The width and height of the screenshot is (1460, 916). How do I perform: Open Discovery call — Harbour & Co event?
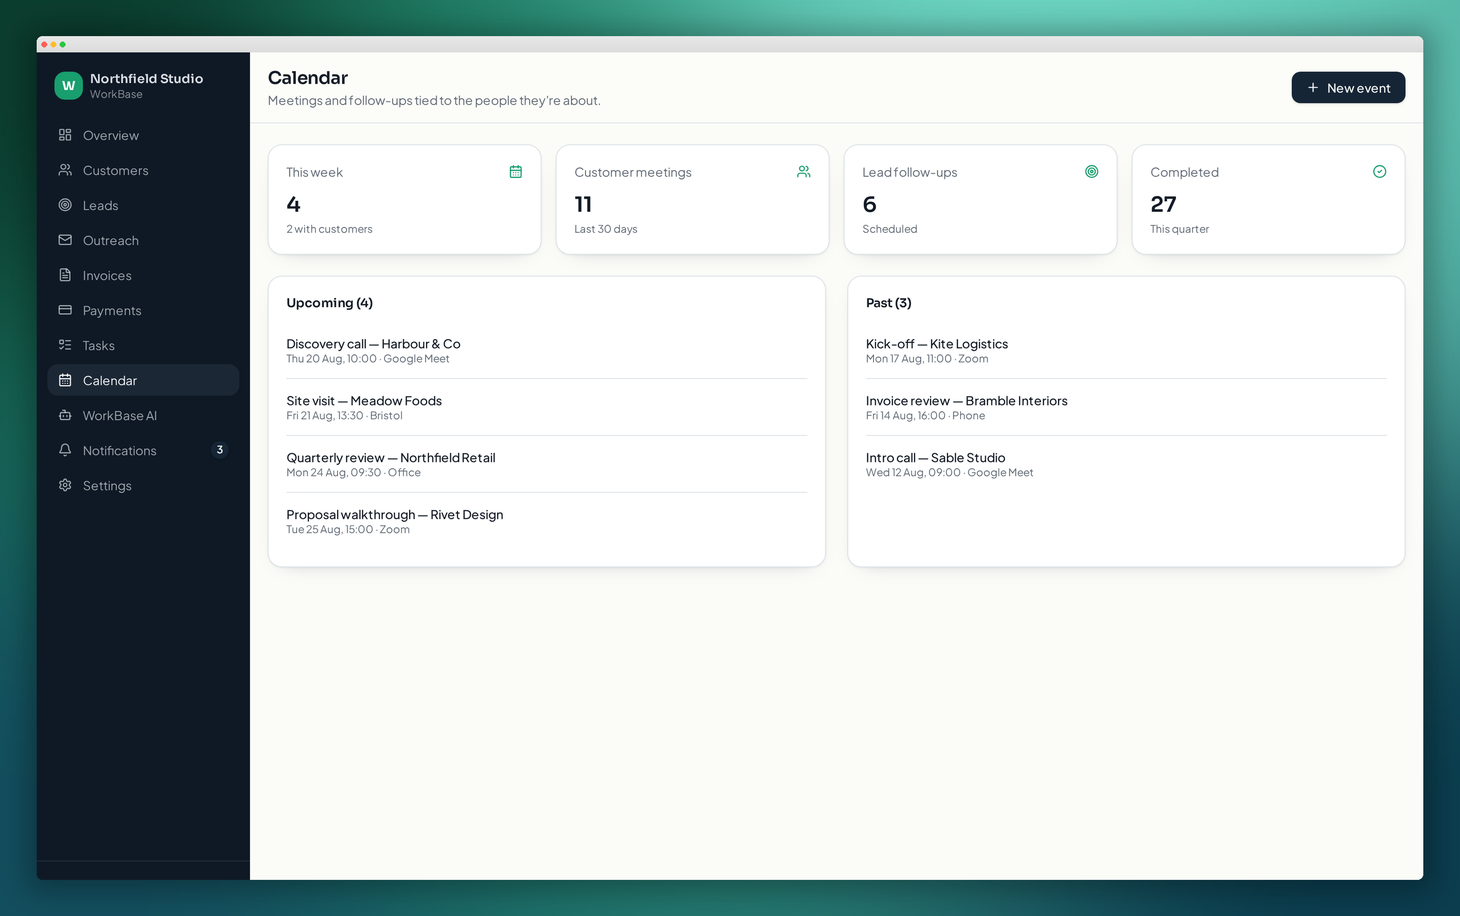(x=373, y=344)
